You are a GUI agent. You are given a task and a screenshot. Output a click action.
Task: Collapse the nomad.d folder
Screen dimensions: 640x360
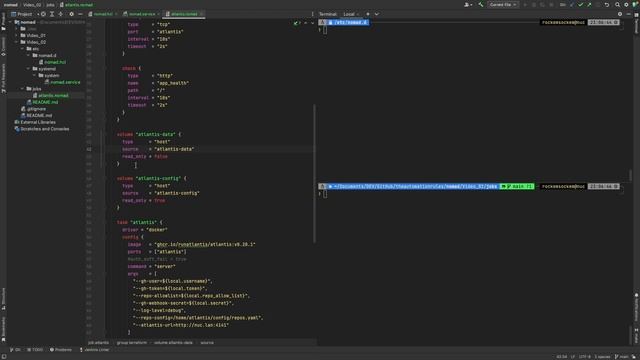(x=29, y=55)
